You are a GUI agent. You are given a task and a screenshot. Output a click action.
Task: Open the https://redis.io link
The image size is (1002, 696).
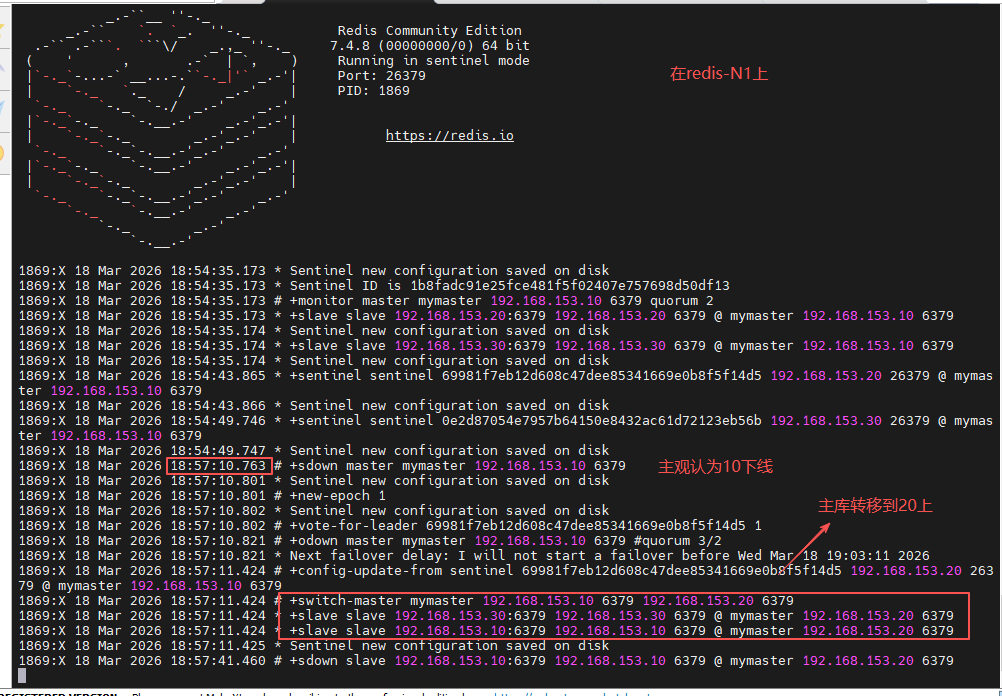[449, 135]
